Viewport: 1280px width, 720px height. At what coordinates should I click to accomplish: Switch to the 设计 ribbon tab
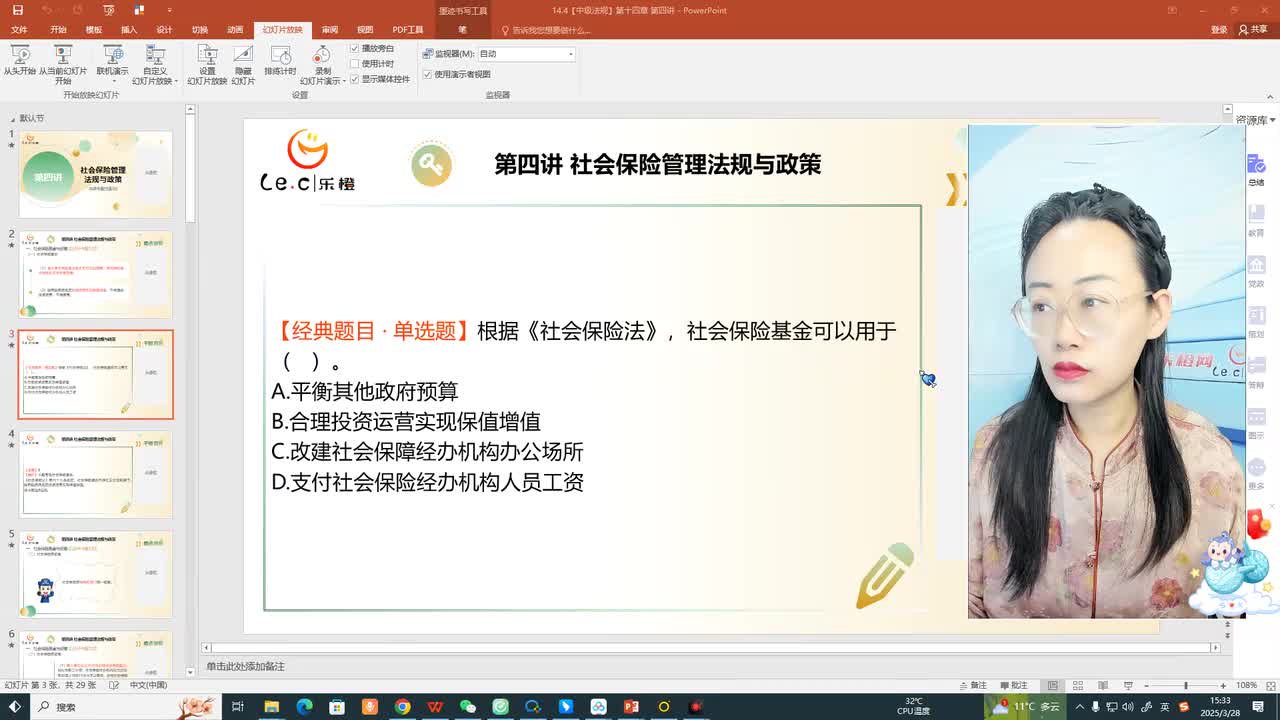pyautogui.click(x=164, y=30)
